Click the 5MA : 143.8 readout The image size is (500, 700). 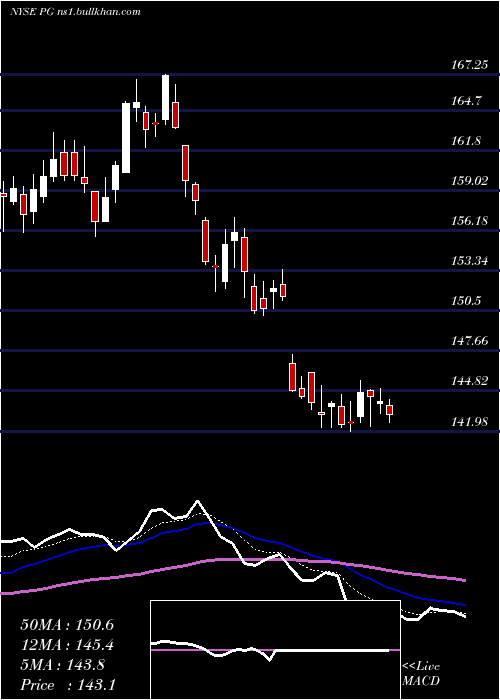(62, 665)
